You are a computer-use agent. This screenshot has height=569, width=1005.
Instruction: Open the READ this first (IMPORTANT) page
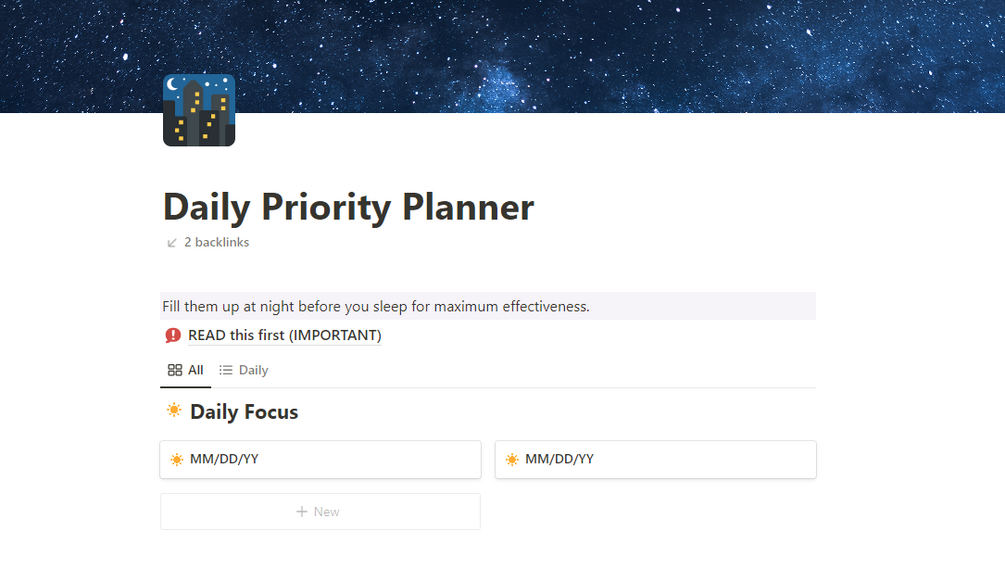(x=285, y=335)
